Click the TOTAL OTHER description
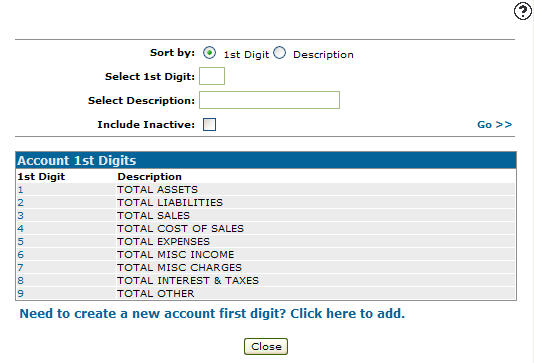 (156, 293)
